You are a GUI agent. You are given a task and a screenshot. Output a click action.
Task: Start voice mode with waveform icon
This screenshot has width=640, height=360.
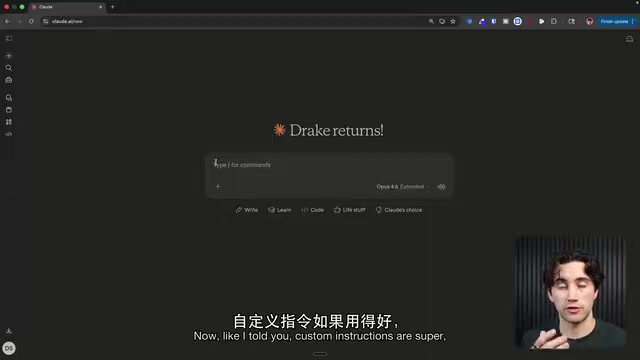click(441, 187)
